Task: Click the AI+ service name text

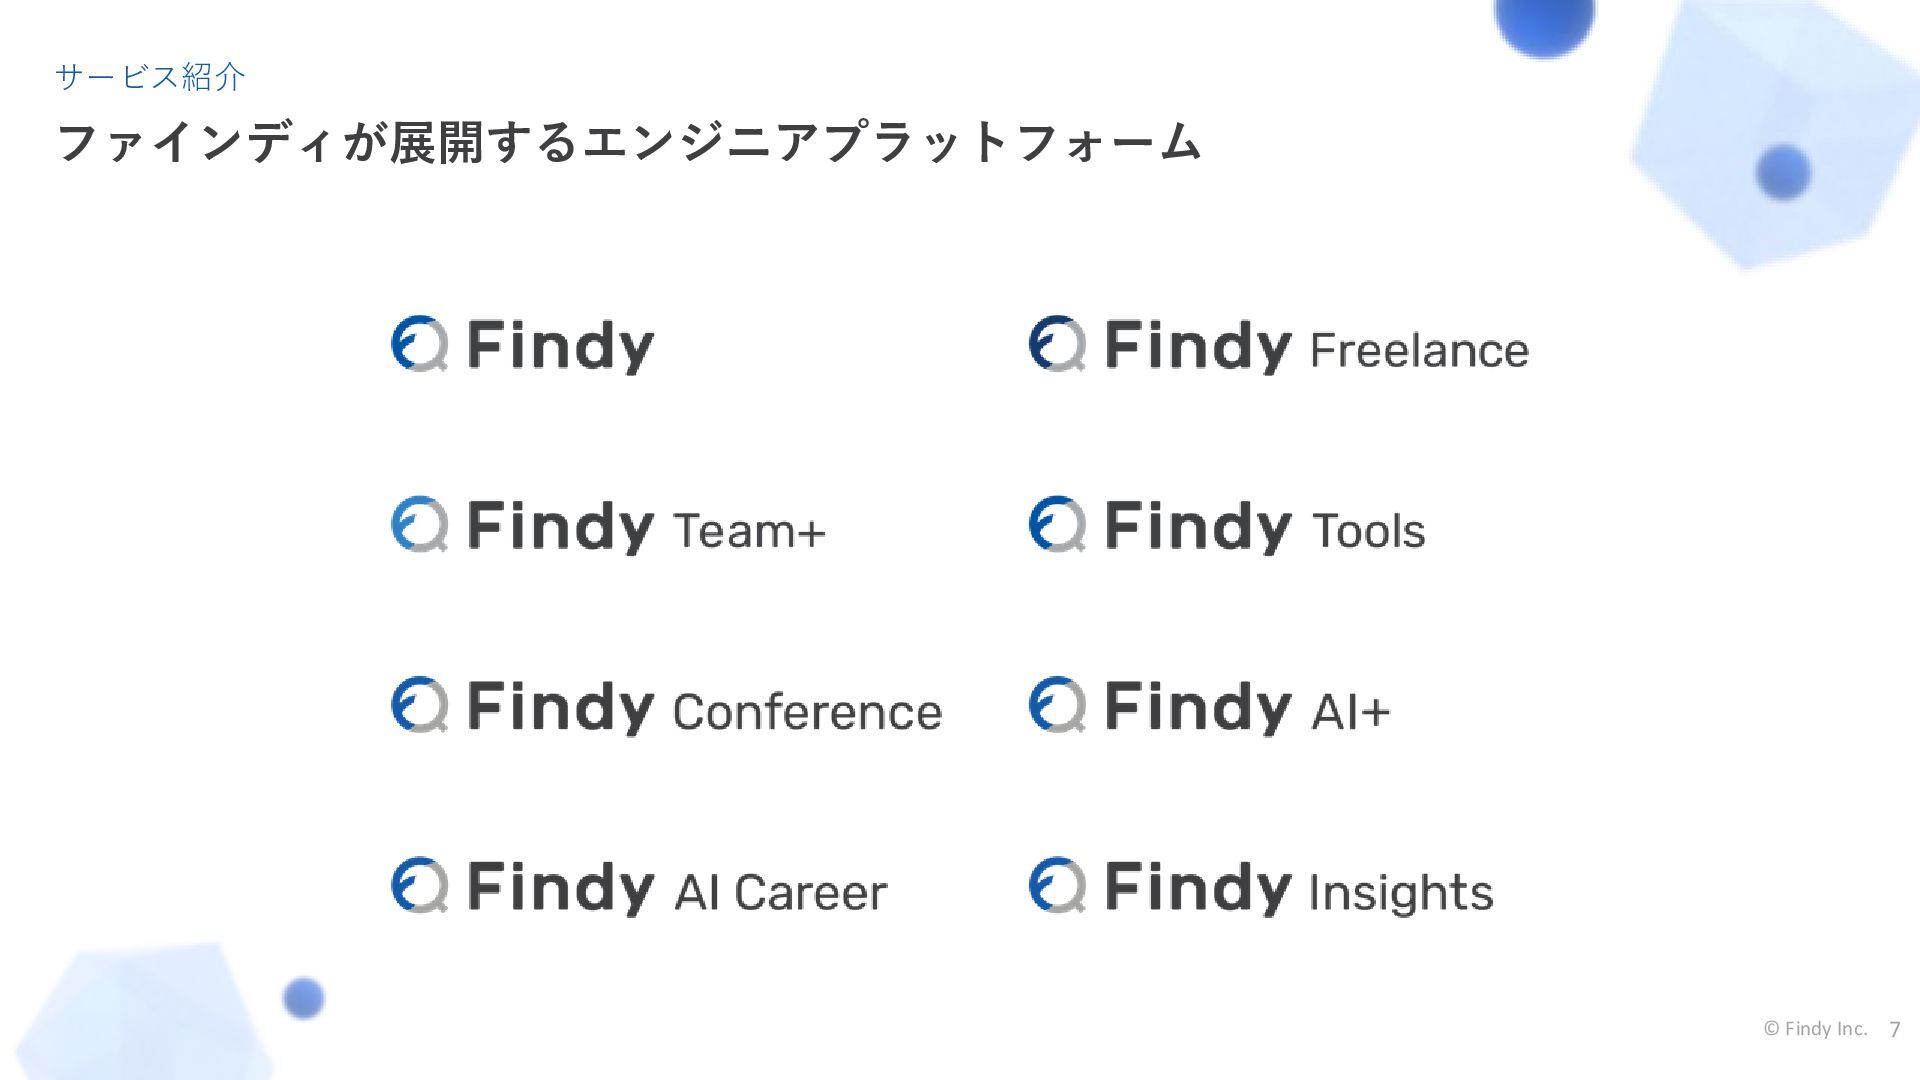Action: point(1350,712)
